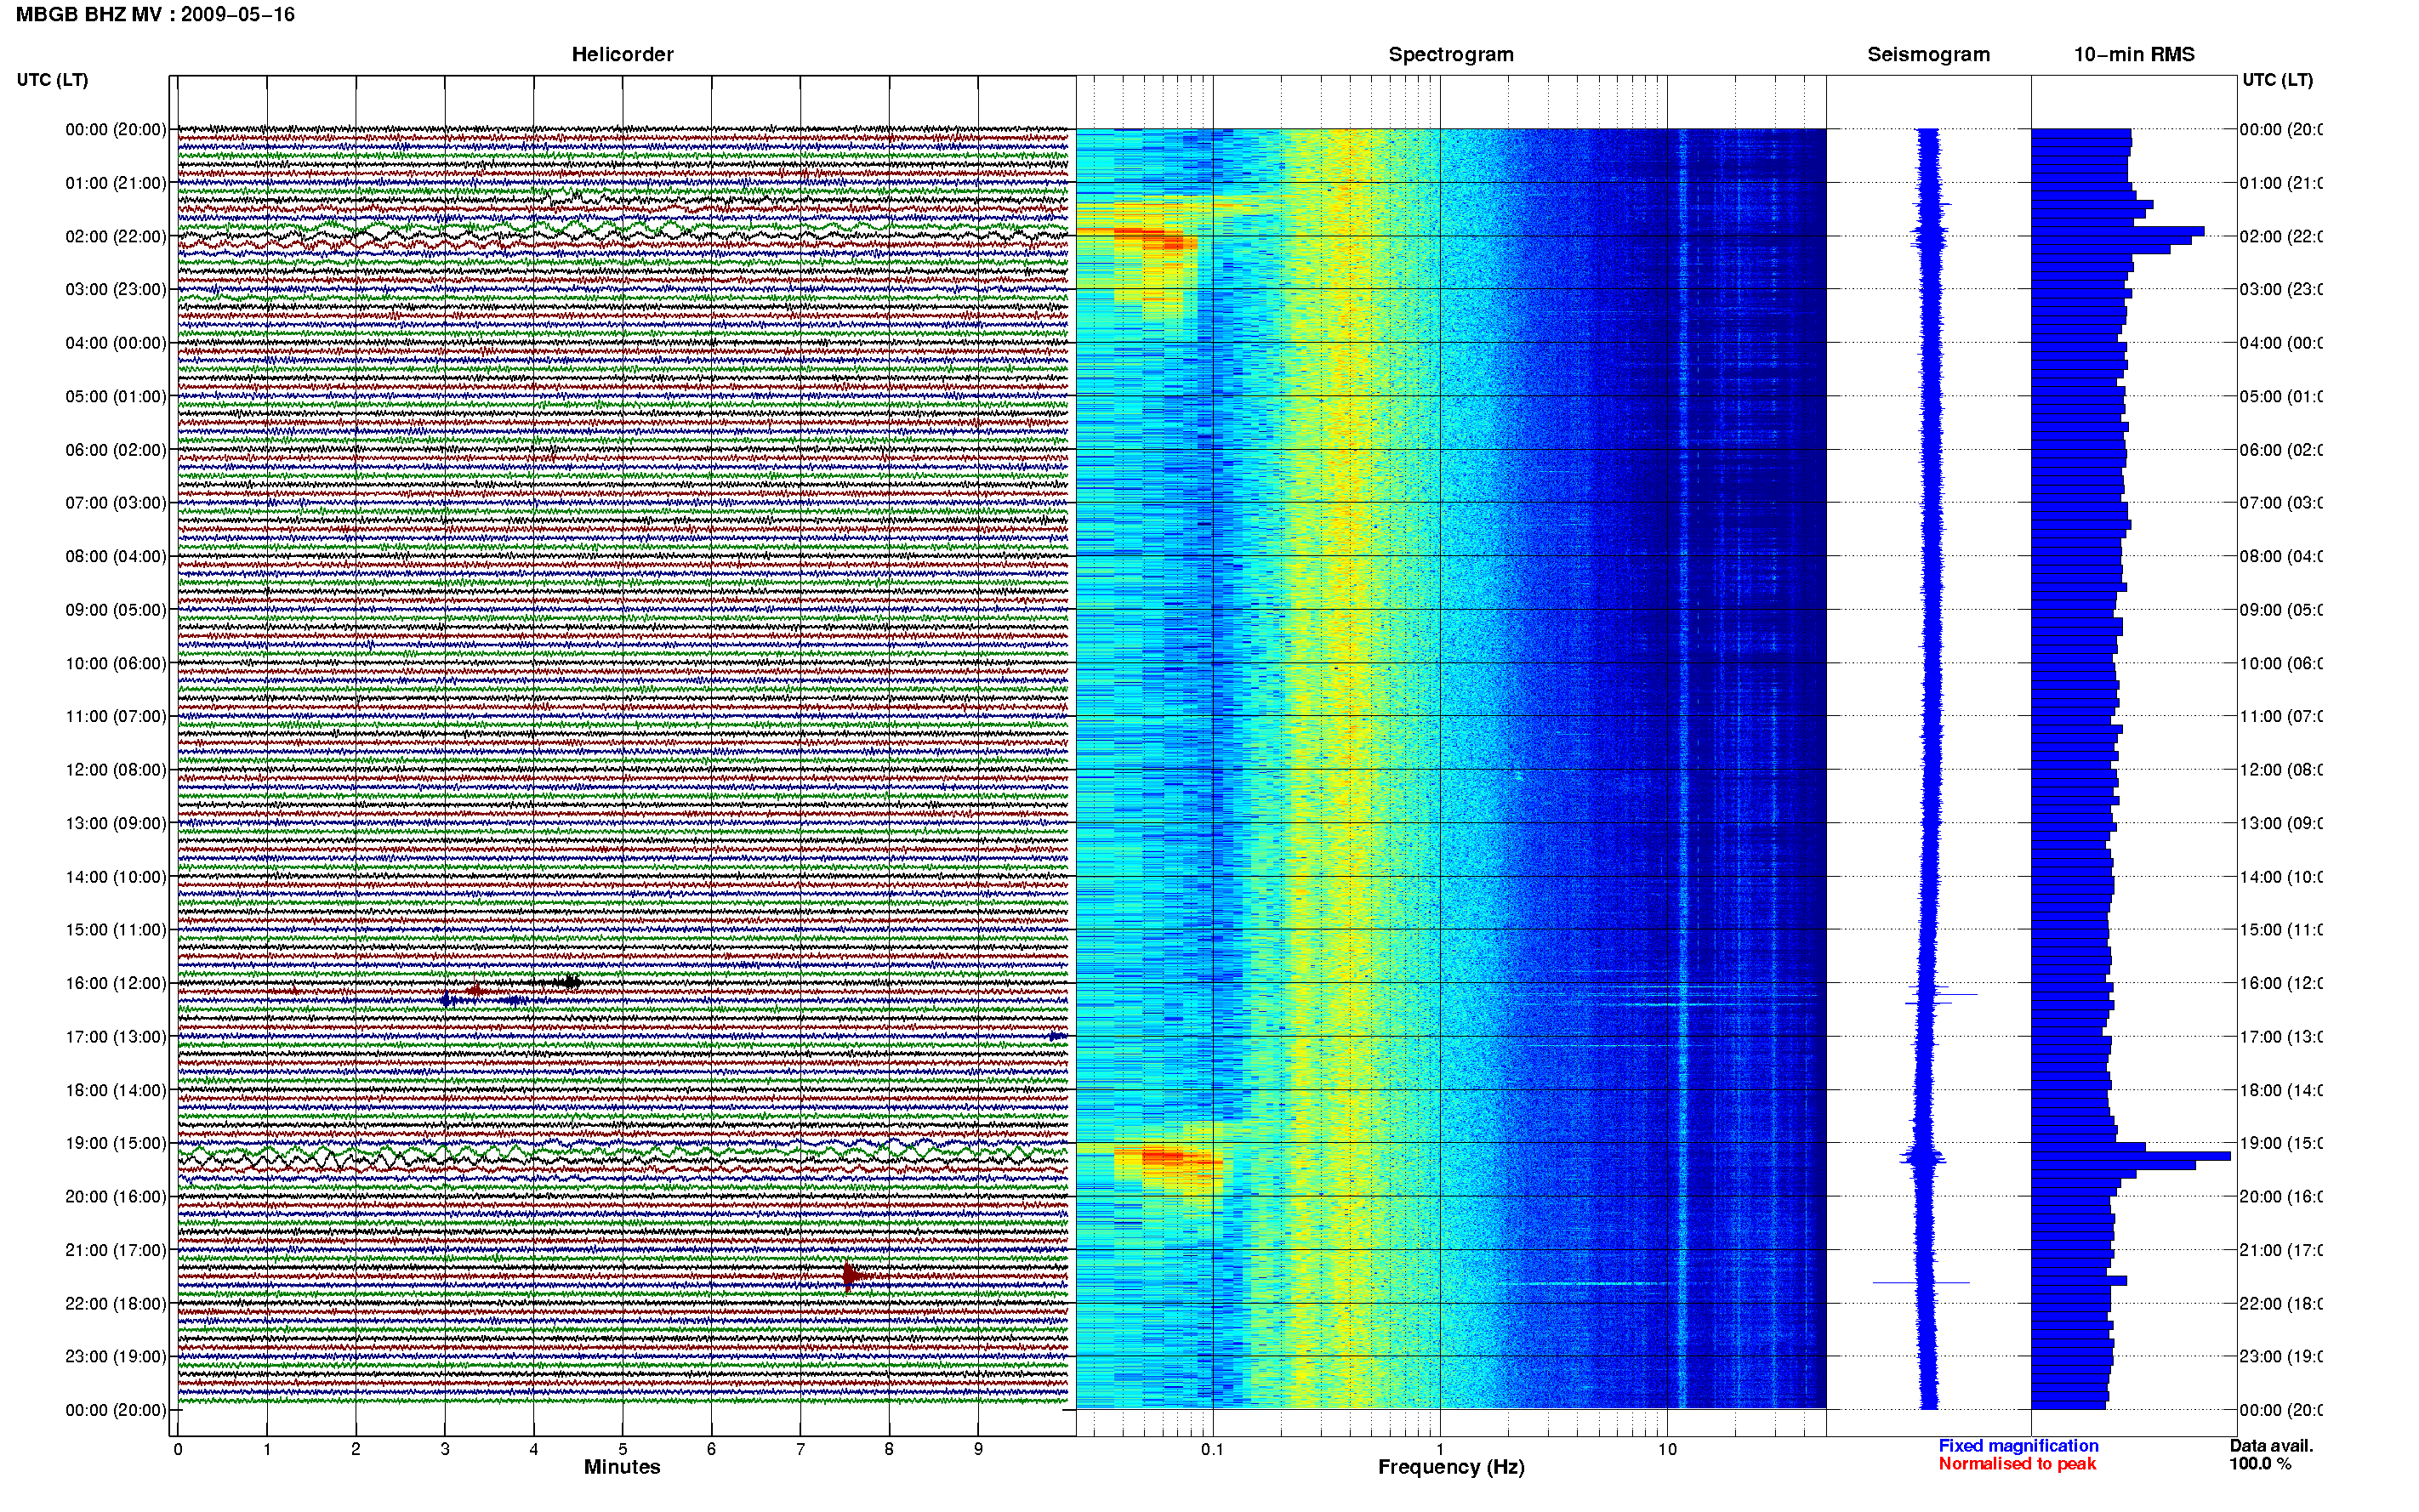Click the right-side '14:00 (10:0' time label
The image size is (2419, 1512).
(x=2281, y=877)
